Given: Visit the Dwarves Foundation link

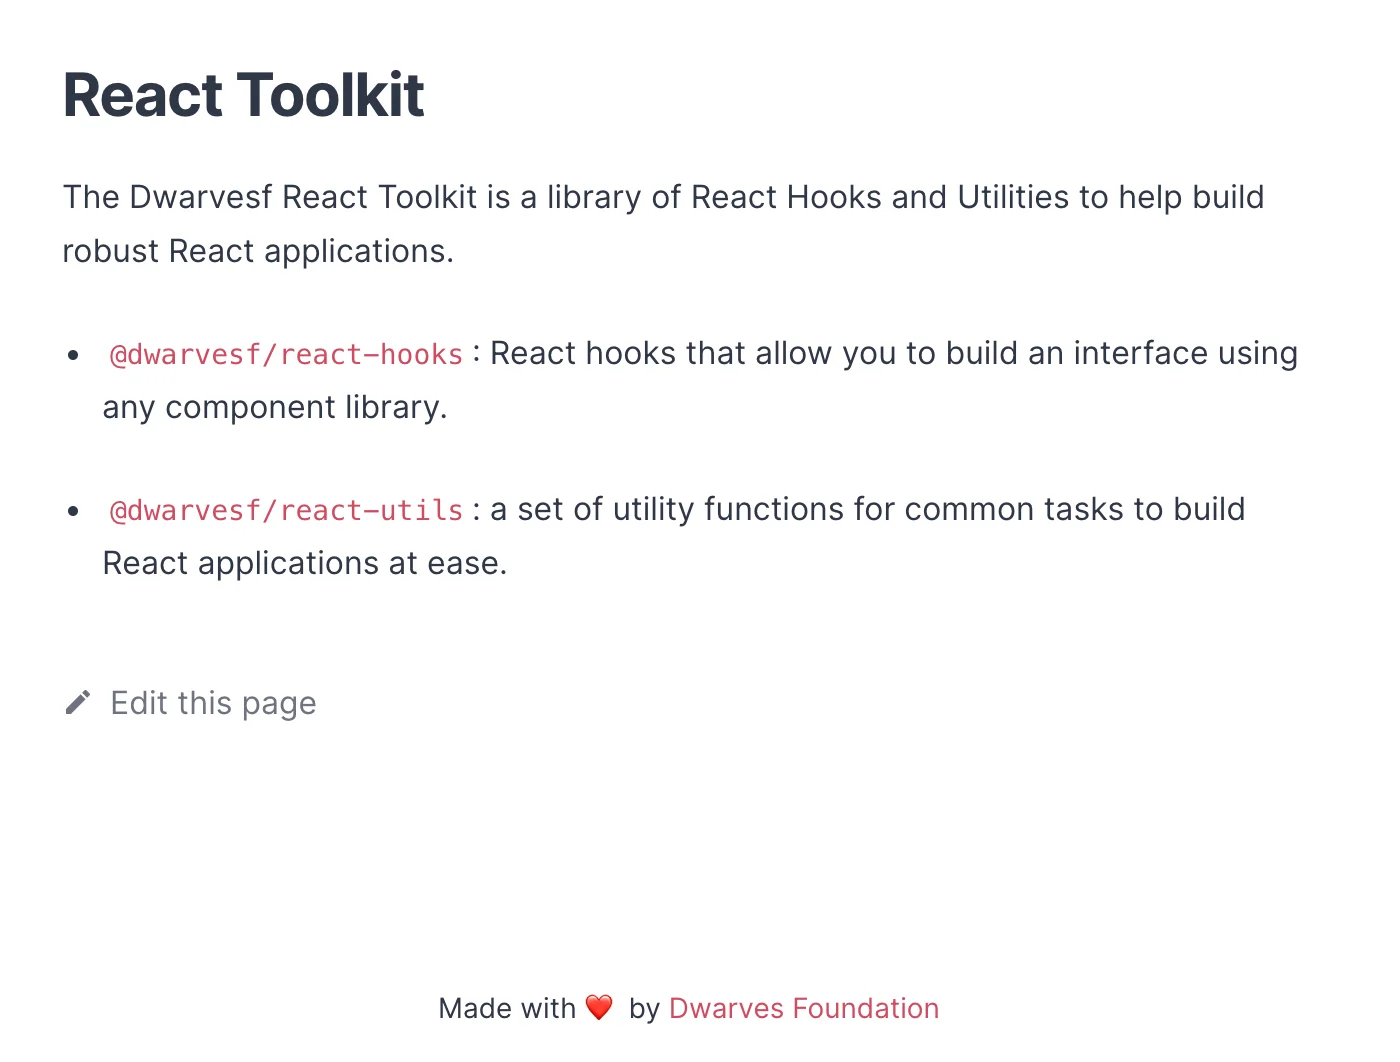Looking at the screenshot, I should 804,1008.
